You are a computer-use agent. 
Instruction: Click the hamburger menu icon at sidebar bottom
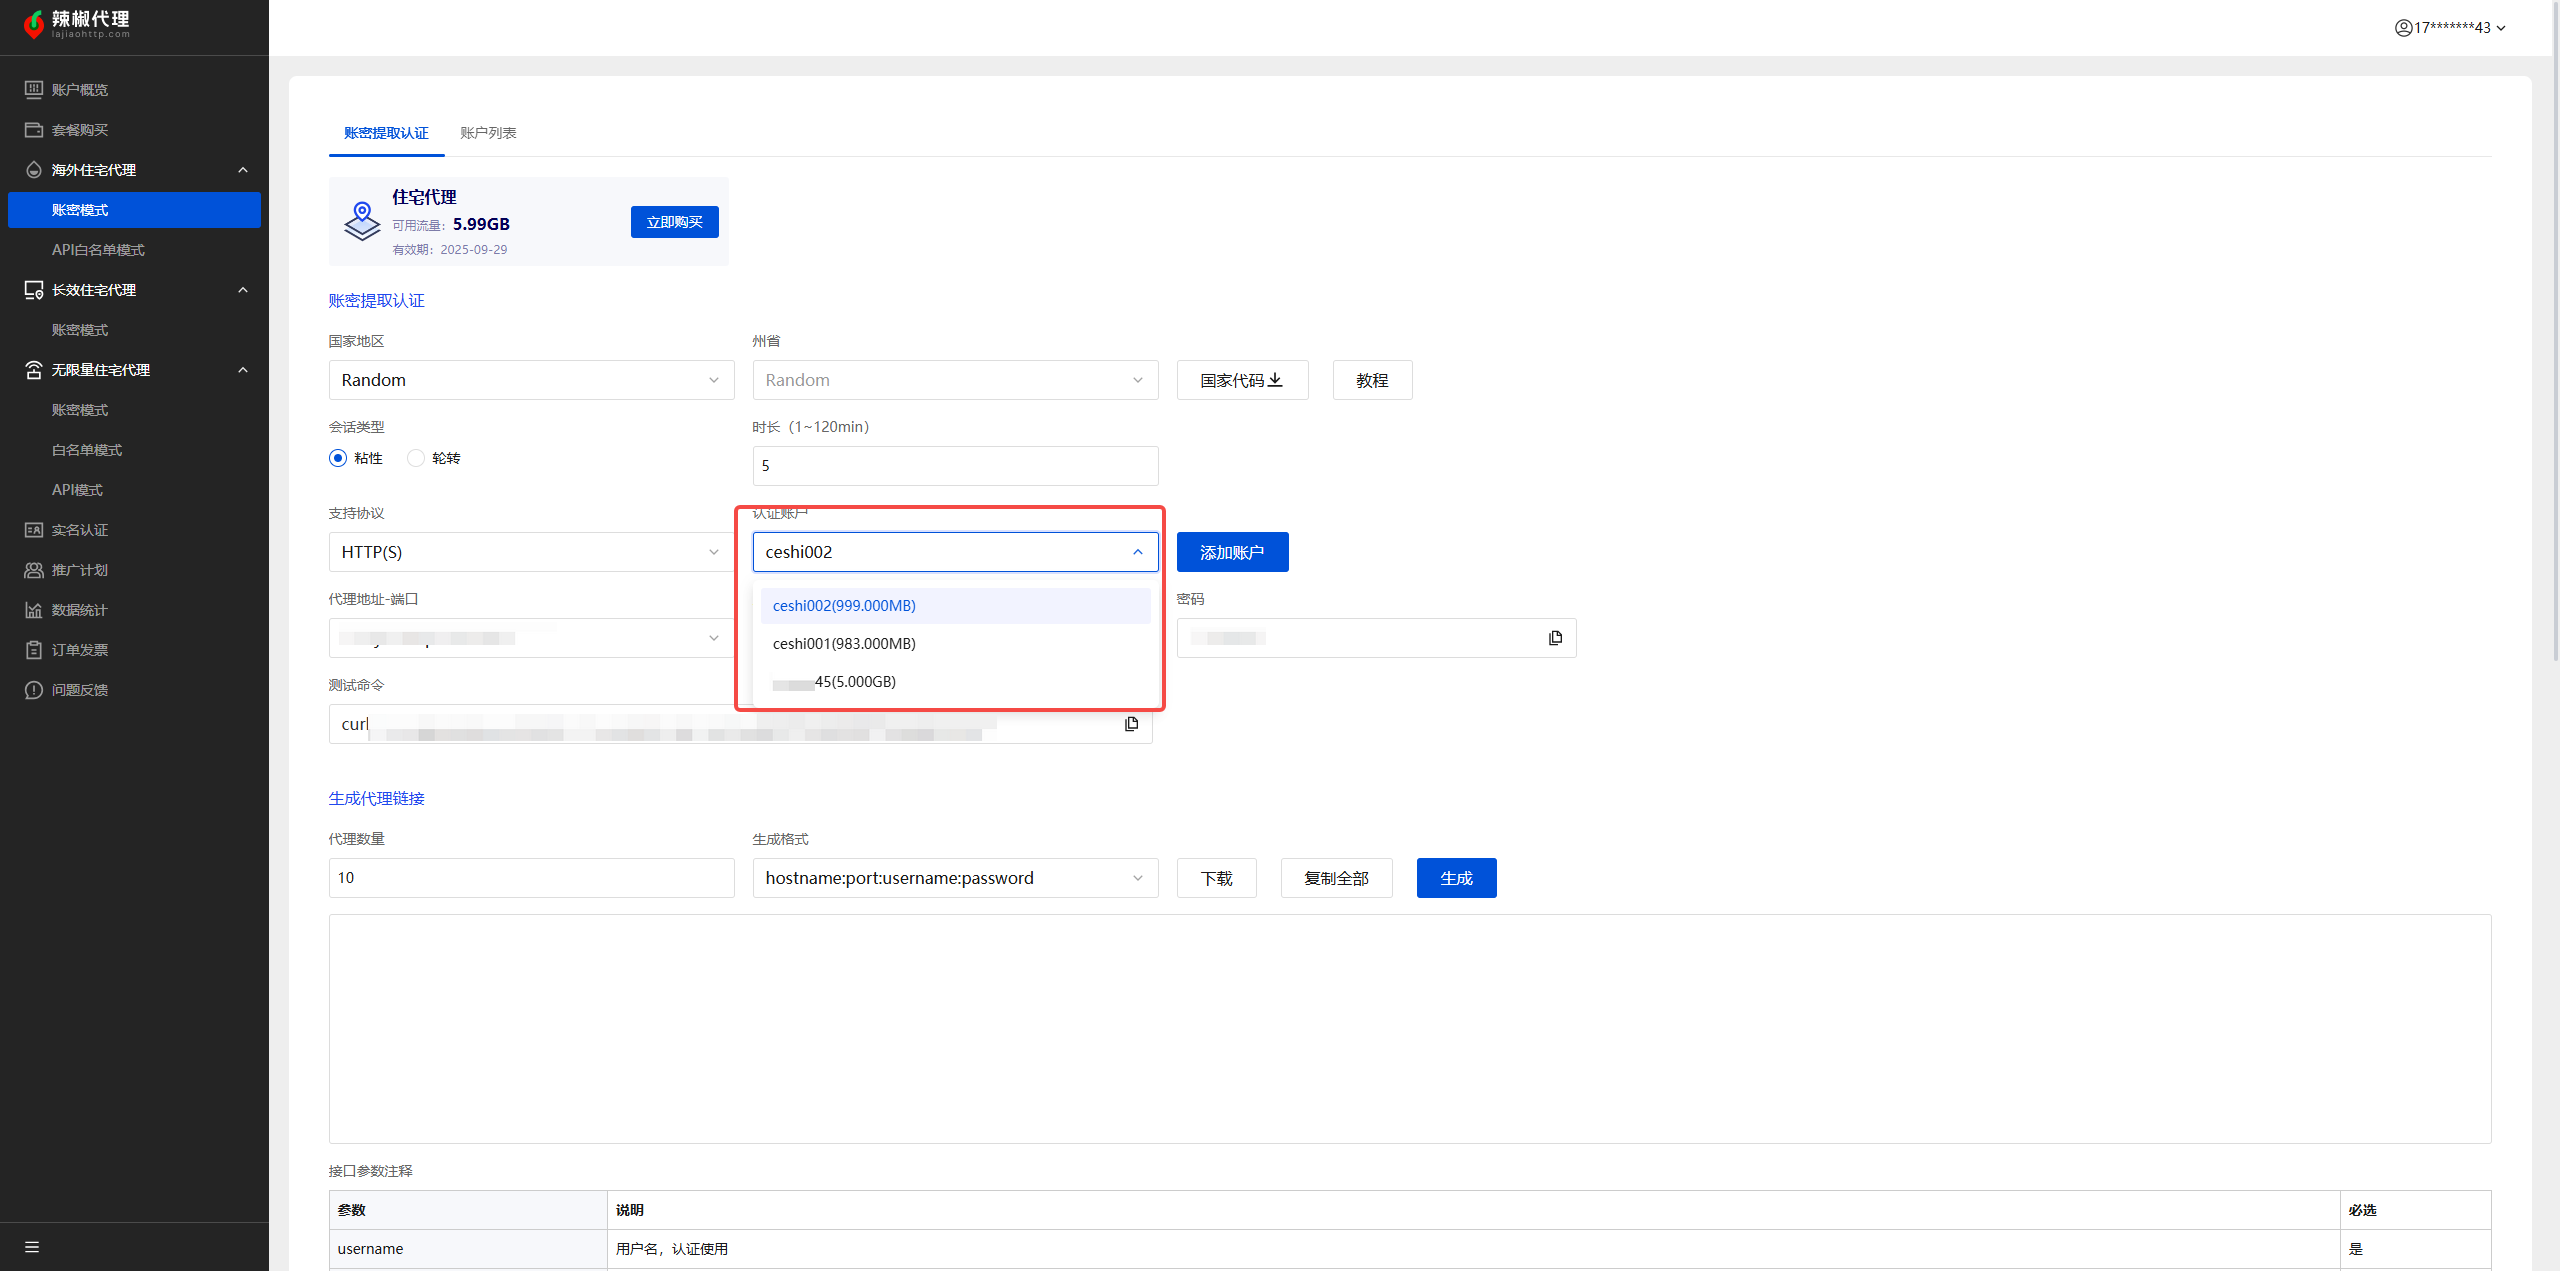32,1247
